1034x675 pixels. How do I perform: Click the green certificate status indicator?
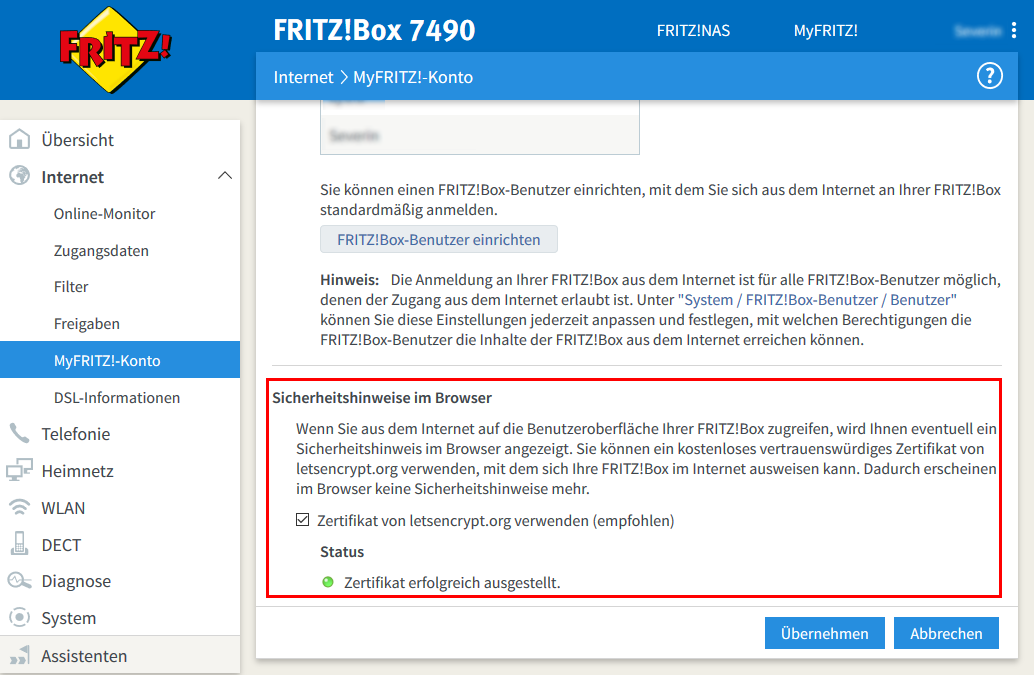click(328, 582)
